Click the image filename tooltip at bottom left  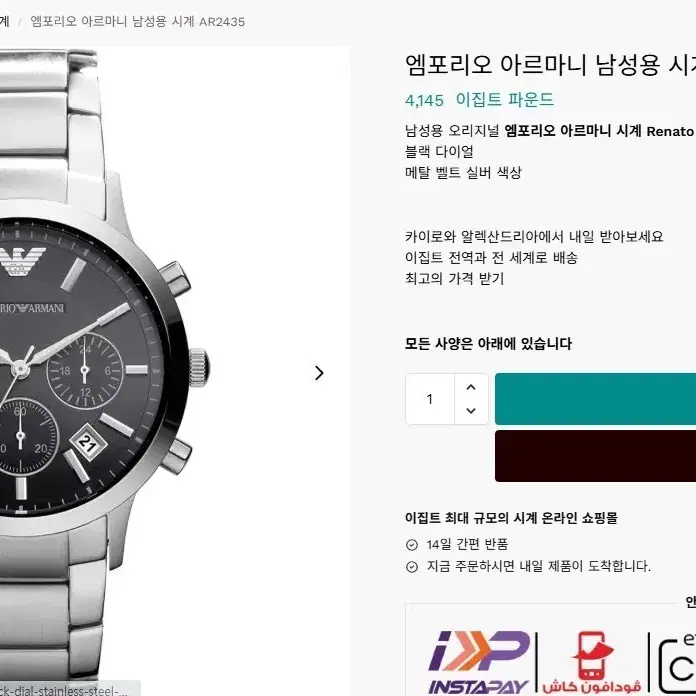click(69, 690)
